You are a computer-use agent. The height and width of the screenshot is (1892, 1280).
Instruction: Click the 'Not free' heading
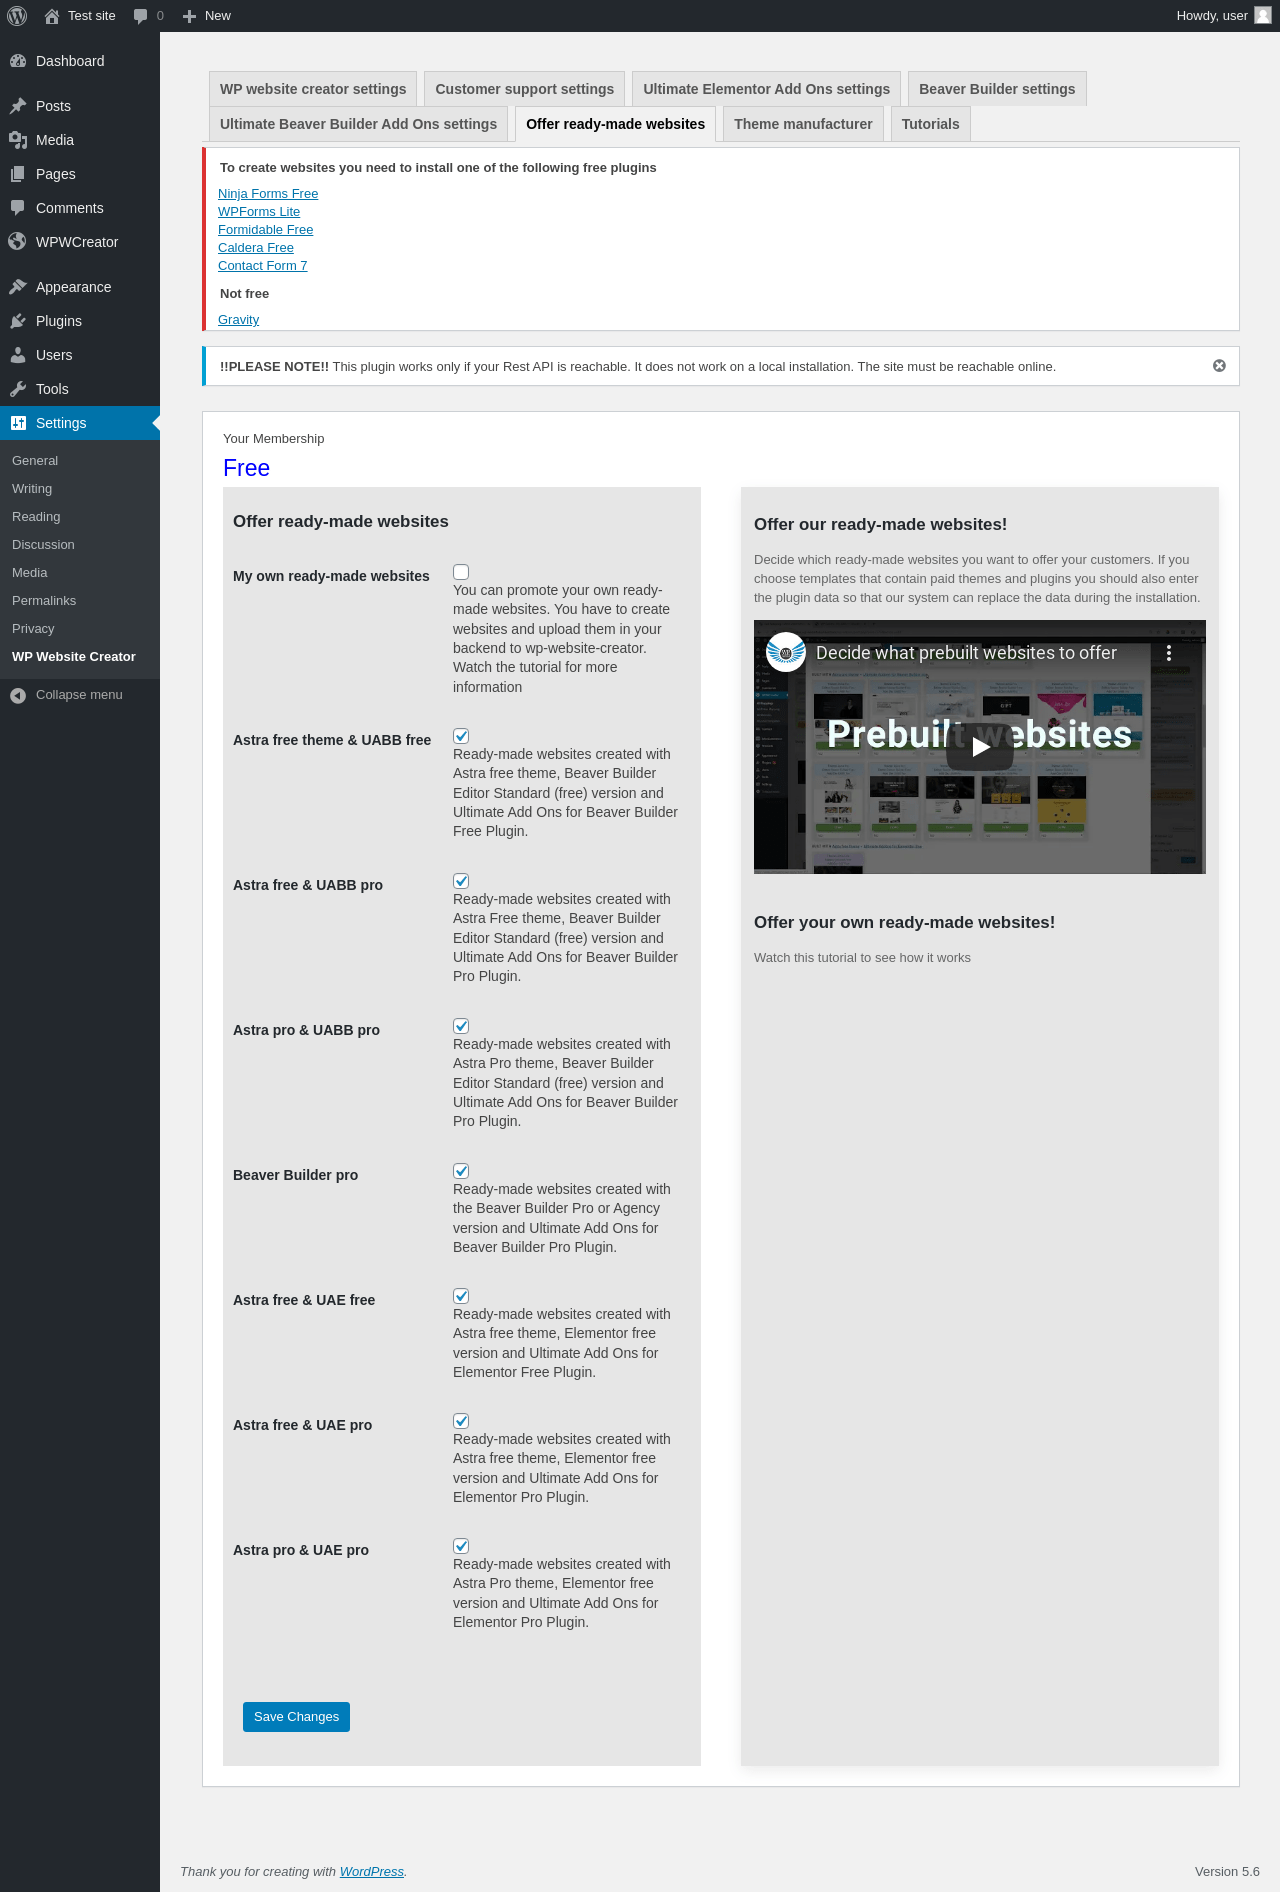(244, 294)
